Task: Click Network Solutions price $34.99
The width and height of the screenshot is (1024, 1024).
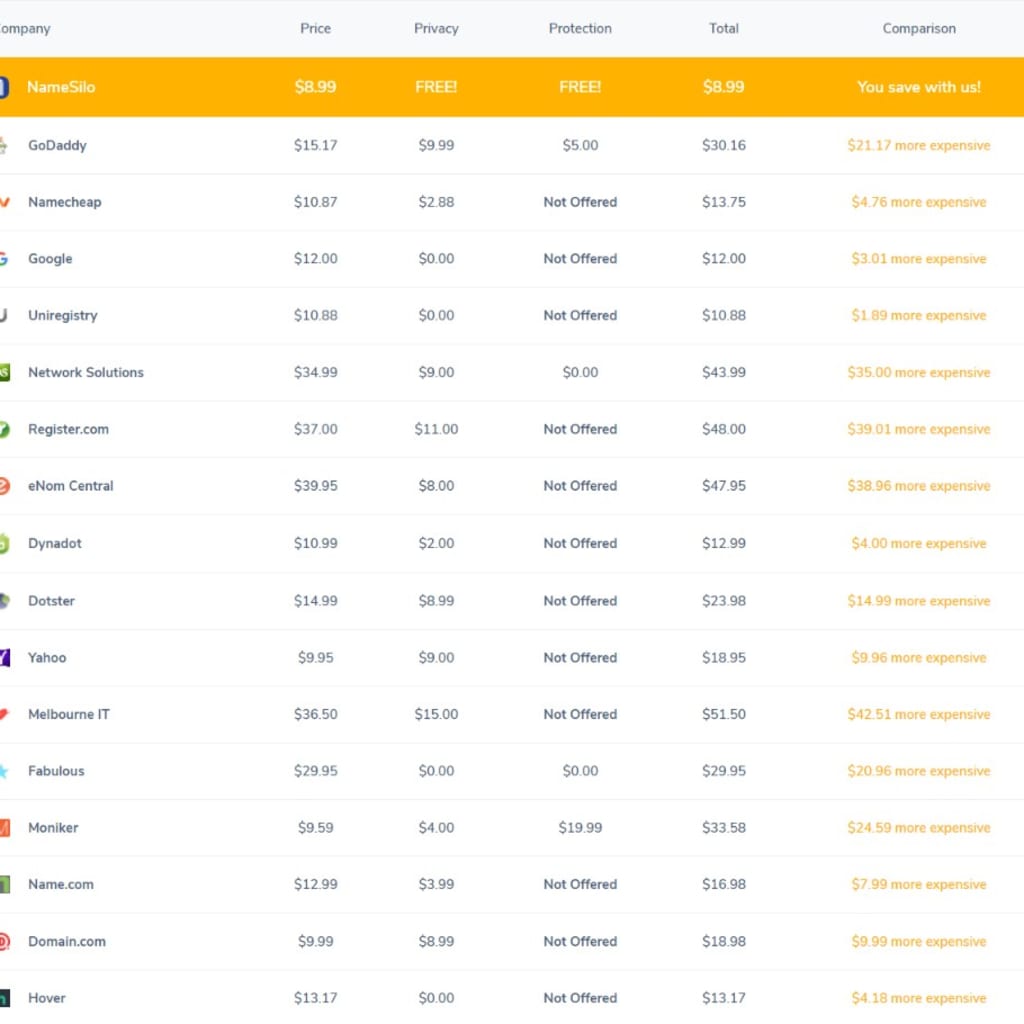Action: pos(315,372)
